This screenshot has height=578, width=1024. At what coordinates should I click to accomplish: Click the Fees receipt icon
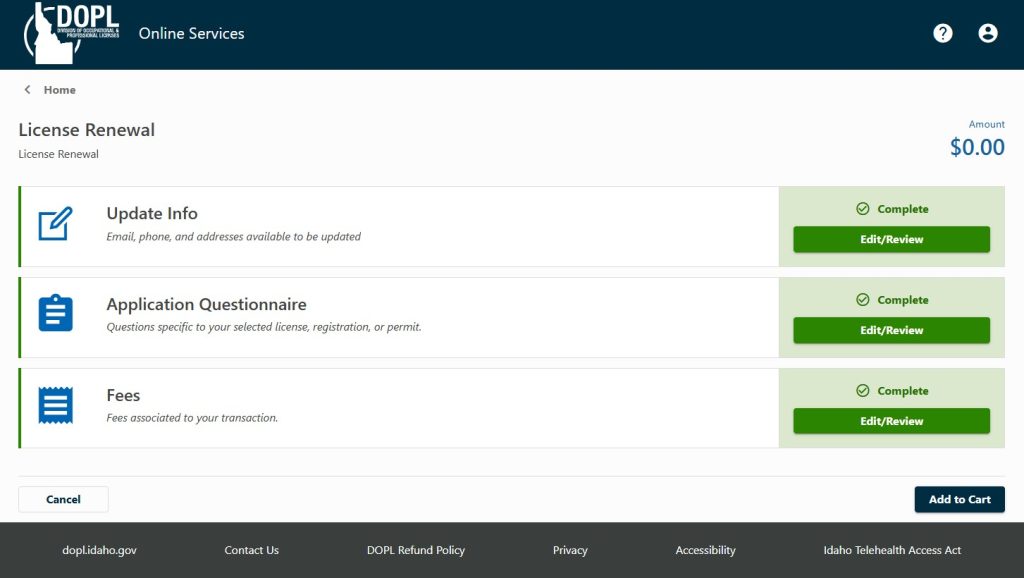click(56, 405)
